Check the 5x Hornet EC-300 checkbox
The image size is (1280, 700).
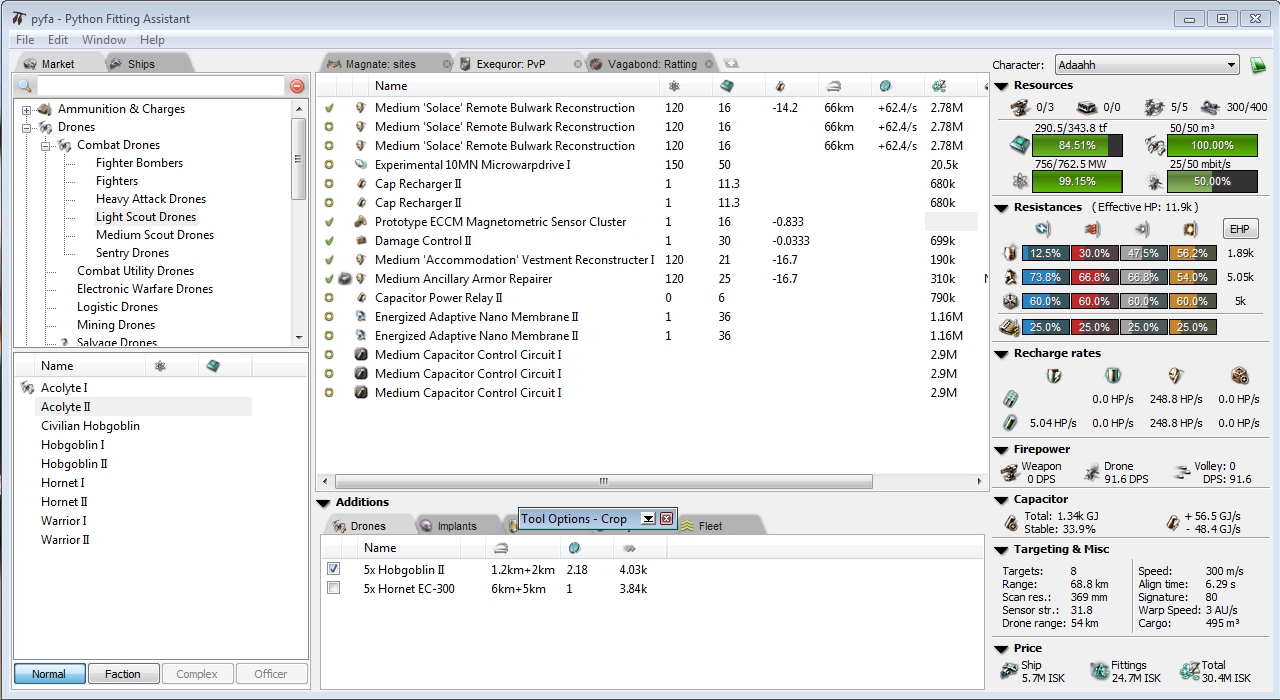tap(334, 588)
